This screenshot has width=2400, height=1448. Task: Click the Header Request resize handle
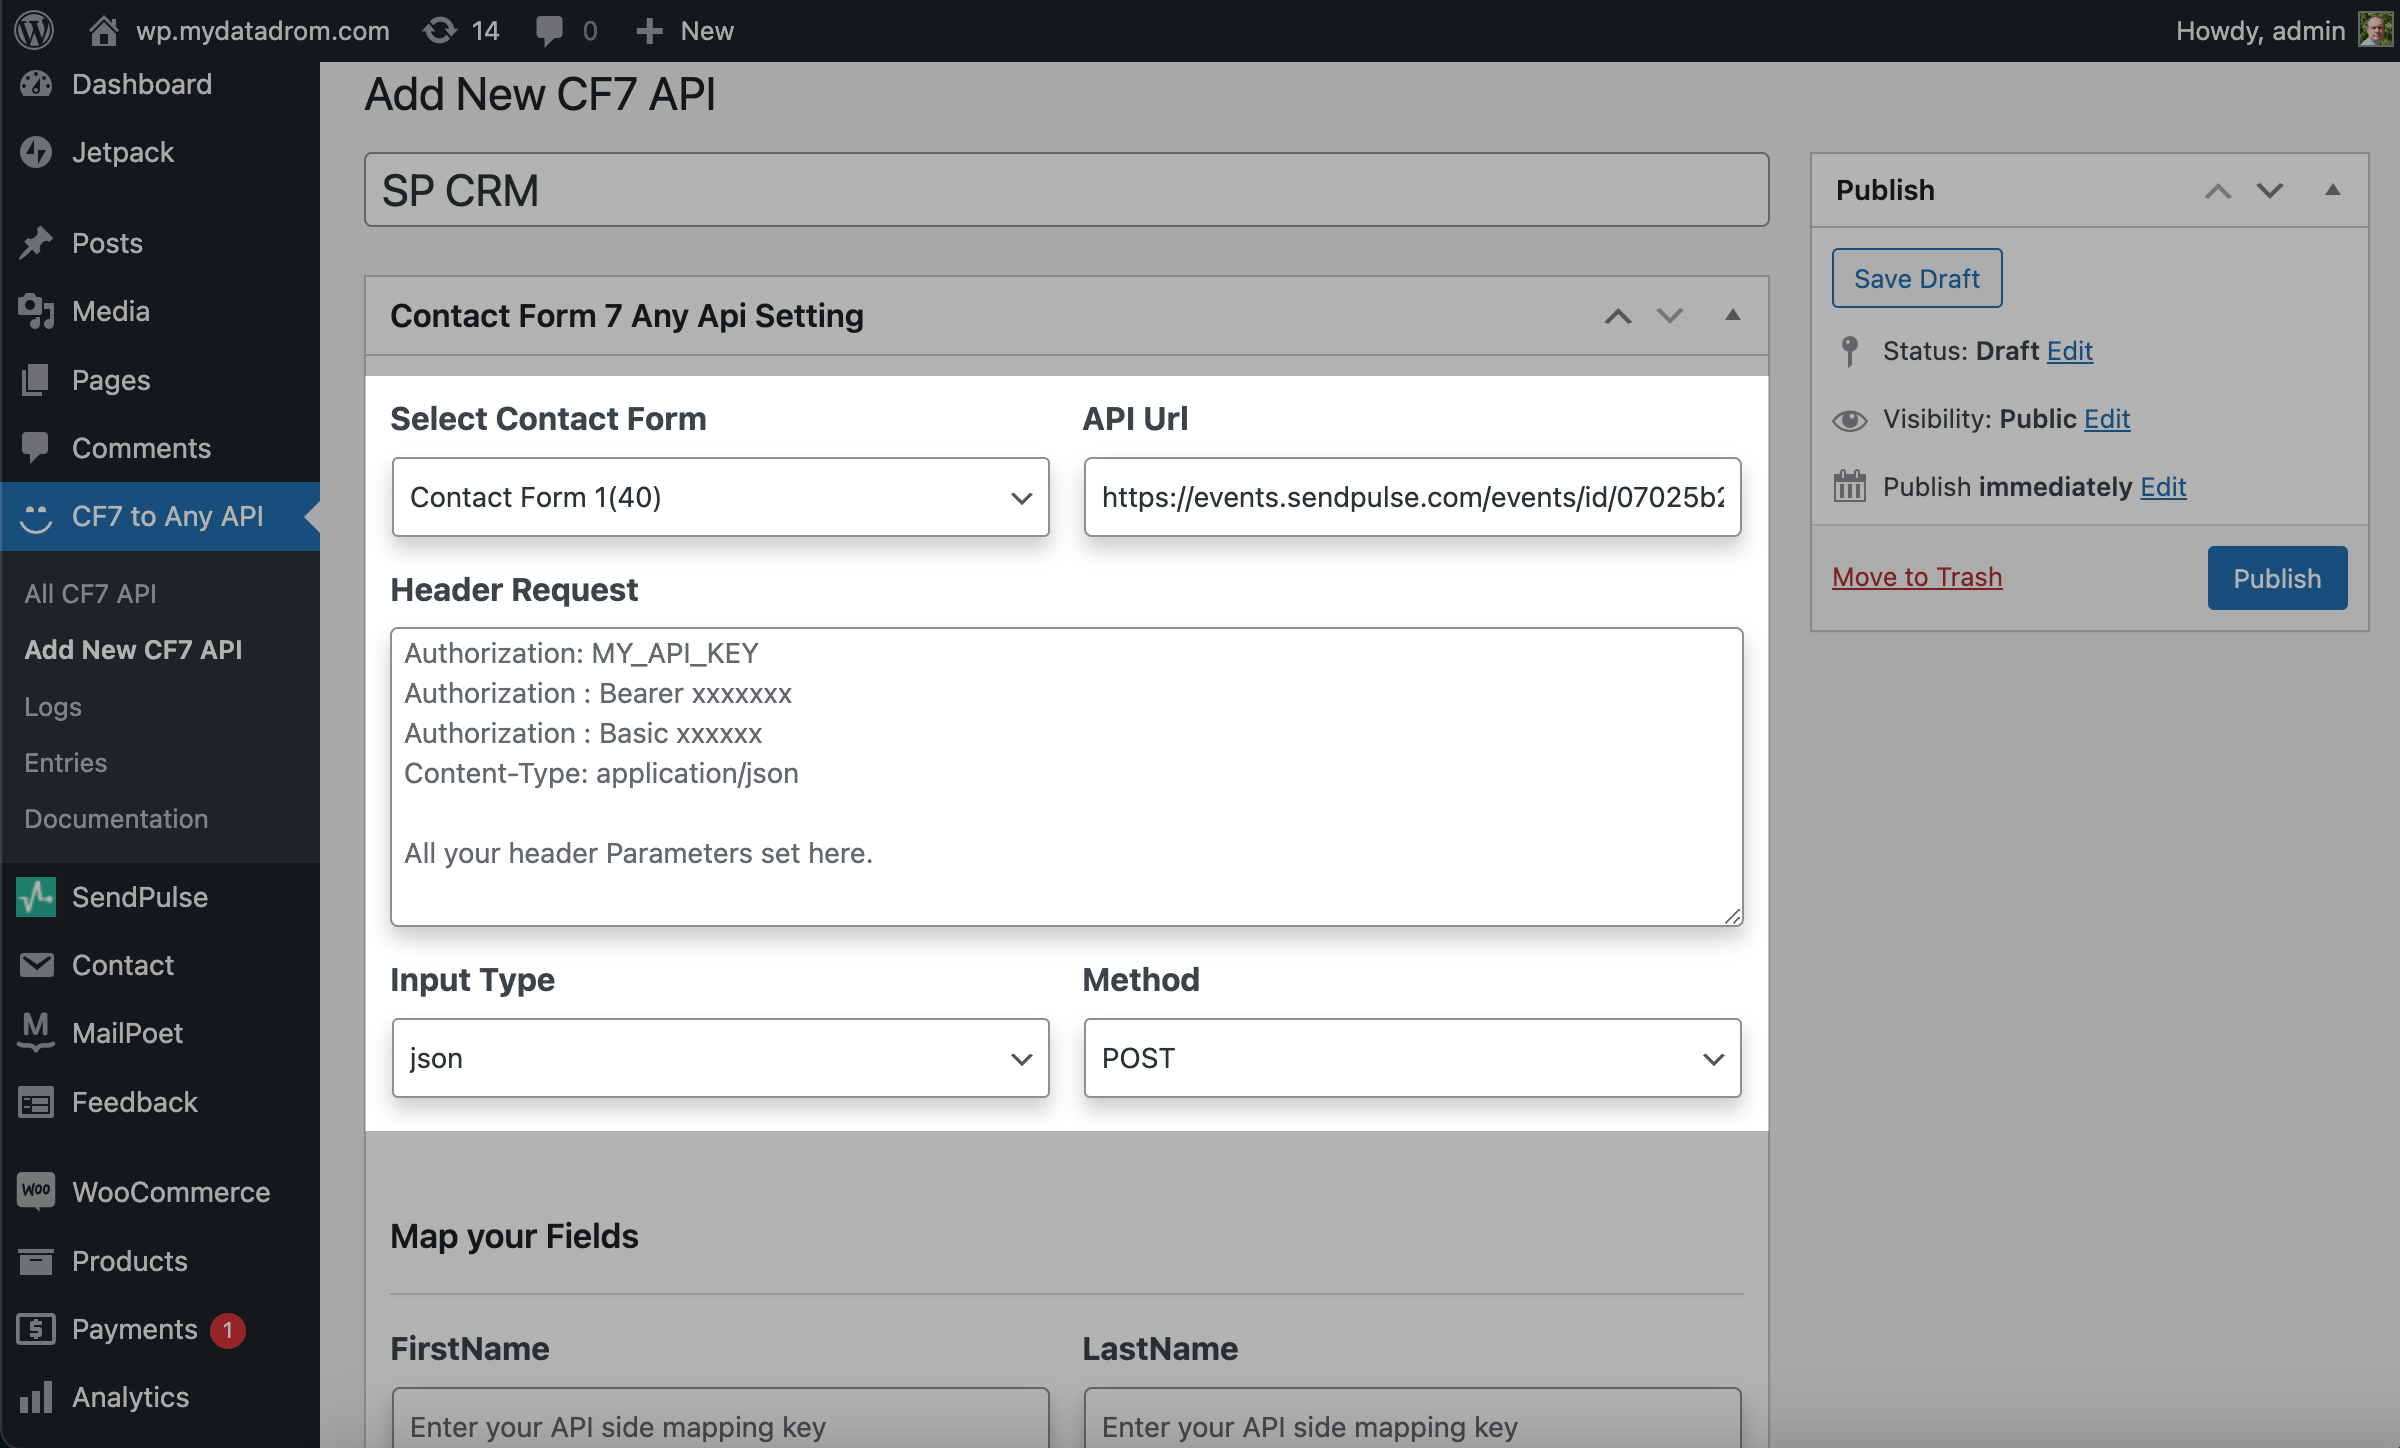[1732, 915]
